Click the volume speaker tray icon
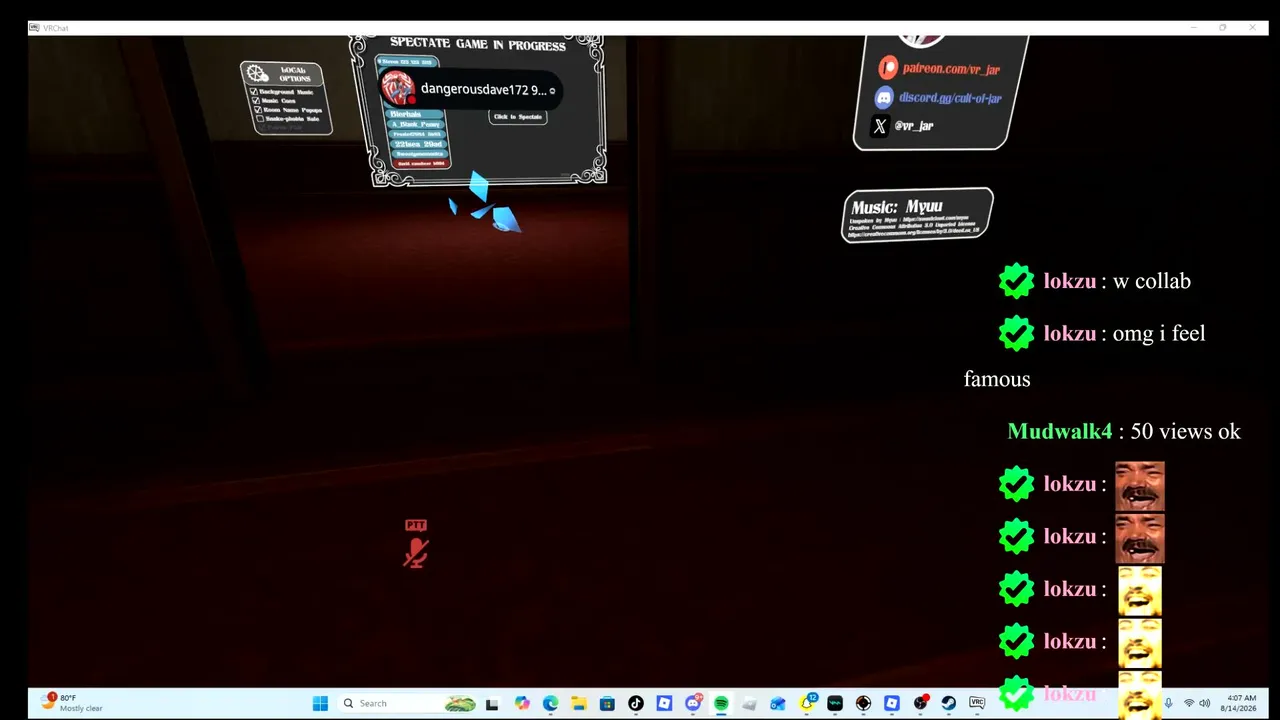 [1204, 703]
